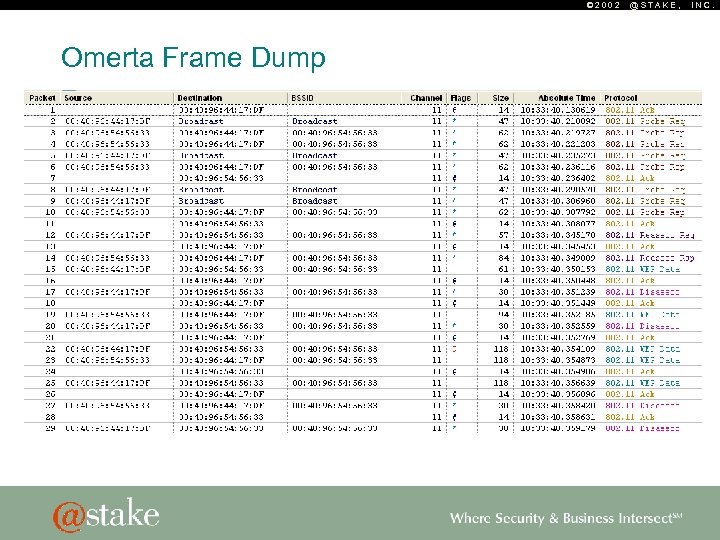Select the source address in packet 4 row
Viewport: 720px width, 540px height.
coord(107,144)
